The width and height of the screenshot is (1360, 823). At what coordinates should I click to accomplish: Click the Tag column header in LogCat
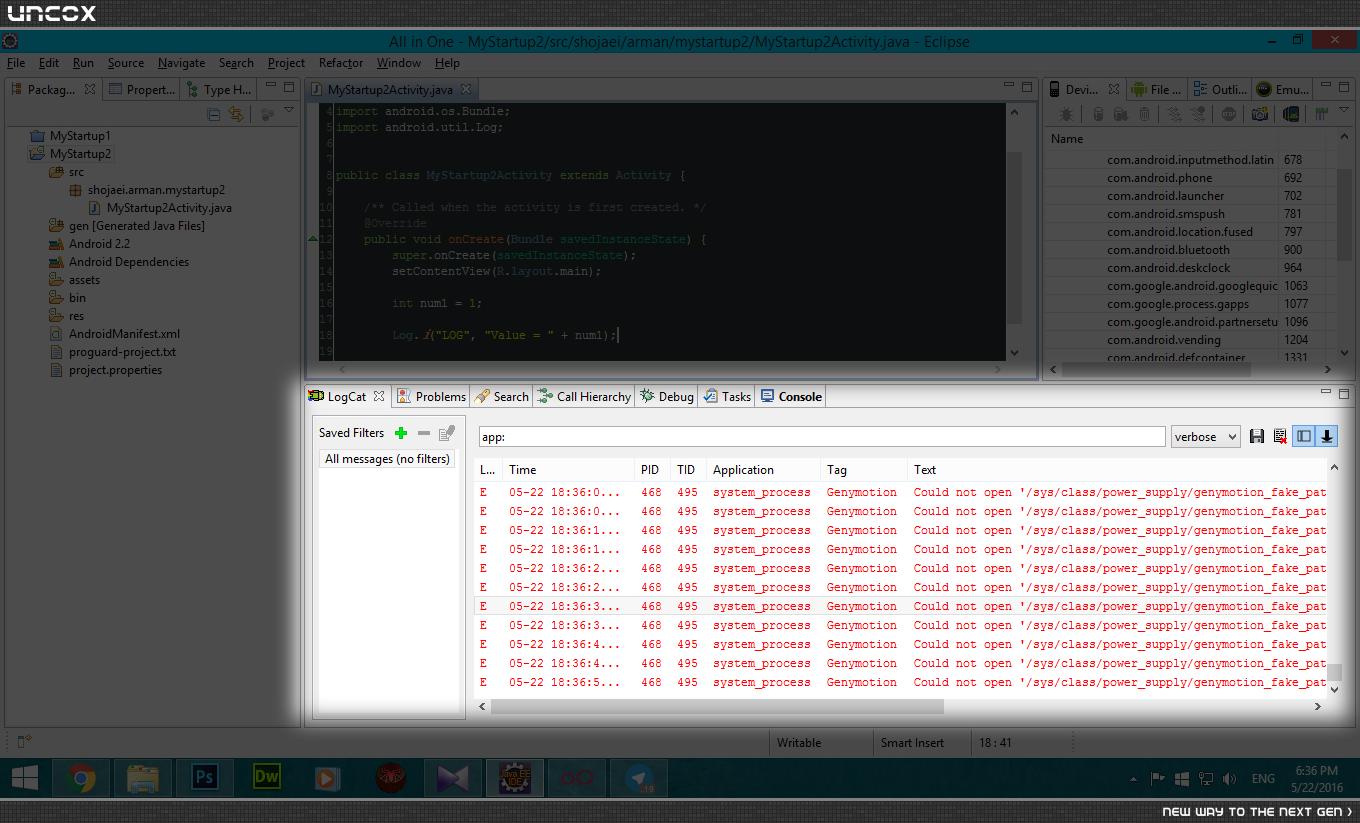click(837, 470)
